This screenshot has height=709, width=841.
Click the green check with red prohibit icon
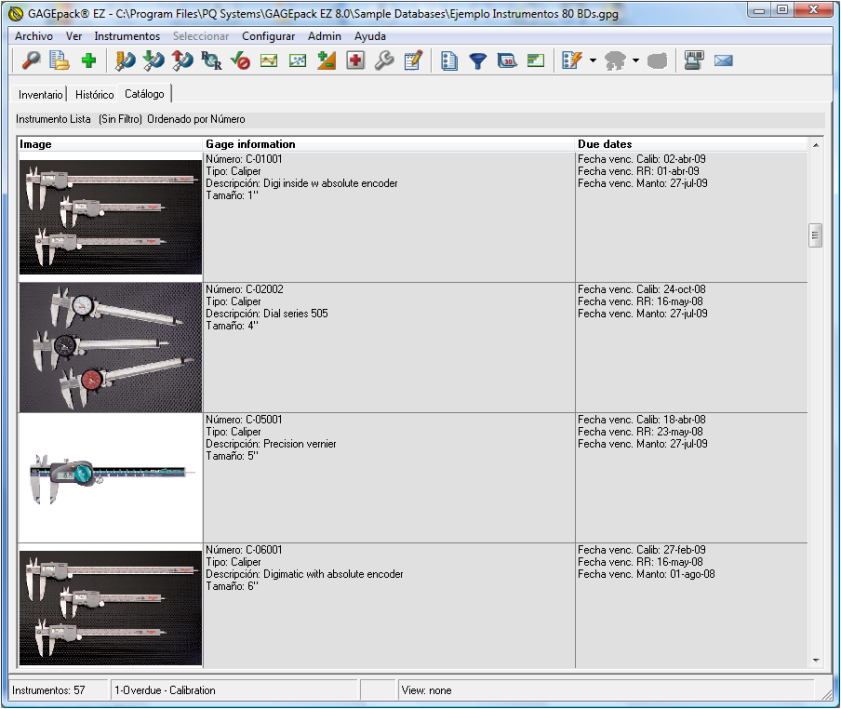(240, 60)
